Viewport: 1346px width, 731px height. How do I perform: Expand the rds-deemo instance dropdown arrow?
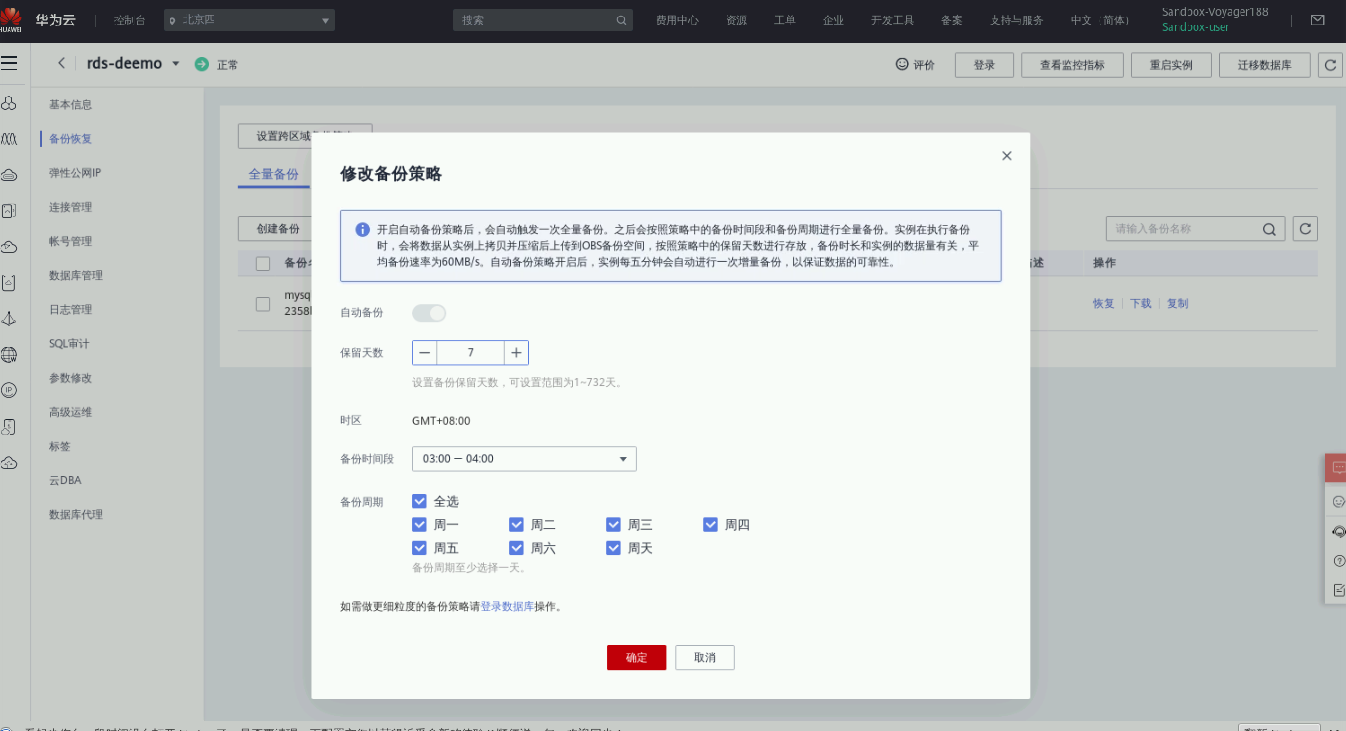[x=176, y=63]
